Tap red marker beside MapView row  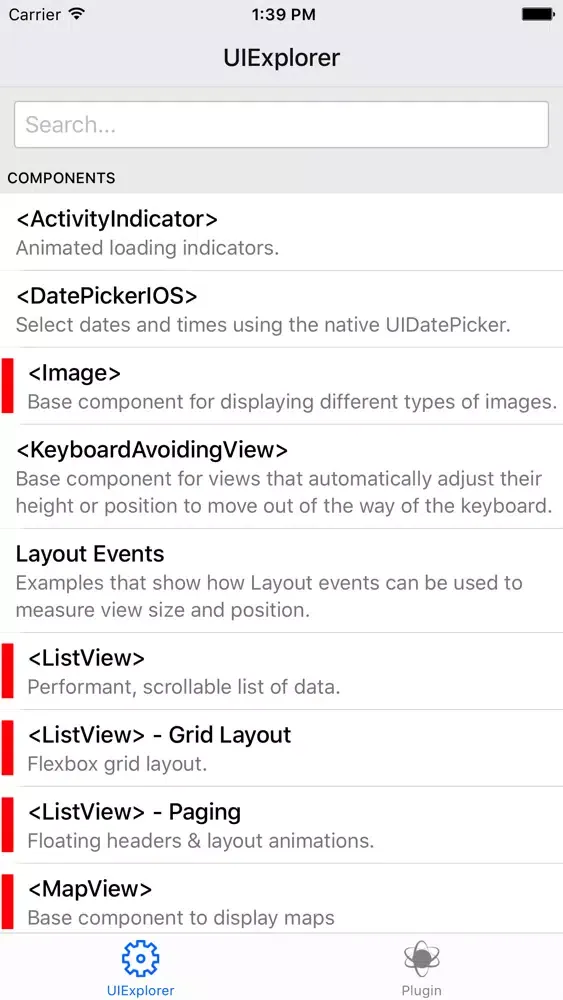pyautogui.click(x=7, y=901)
